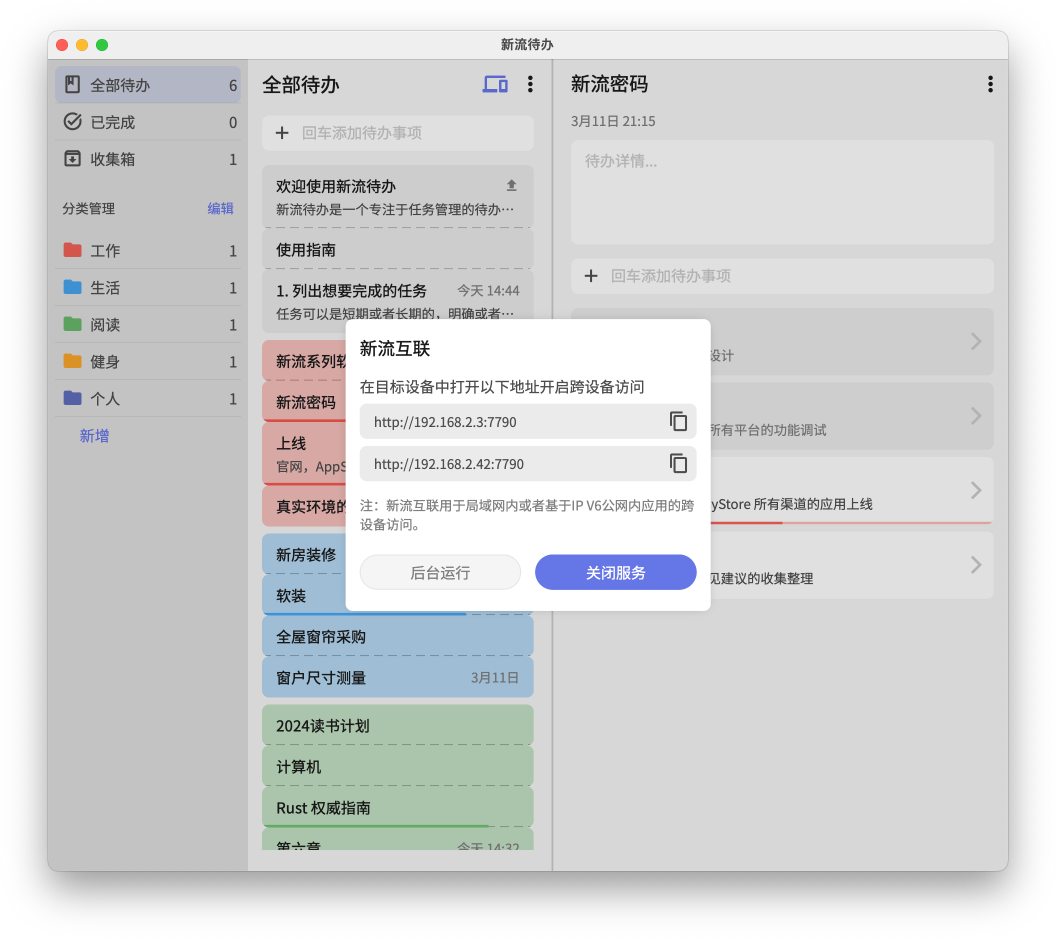The width and height of the screenshot is (1056, 938).
Task: Select the 生活 category
Action: [x=147, y=288]
